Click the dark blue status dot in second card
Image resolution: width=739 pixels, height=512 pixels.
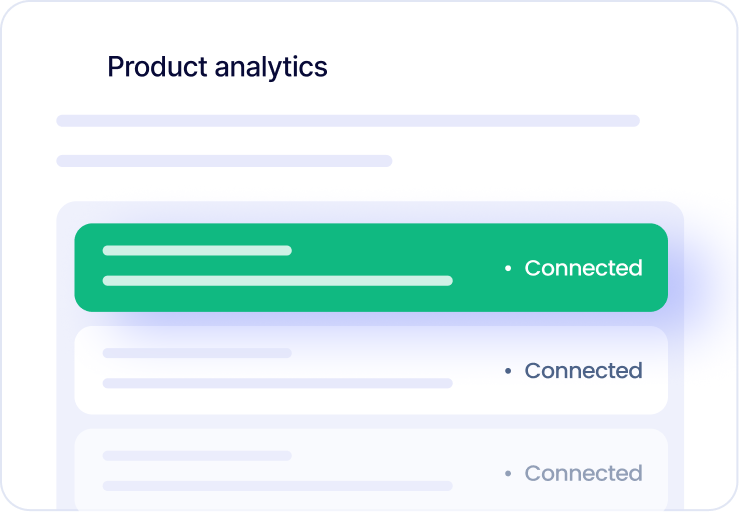pos(508,371)
